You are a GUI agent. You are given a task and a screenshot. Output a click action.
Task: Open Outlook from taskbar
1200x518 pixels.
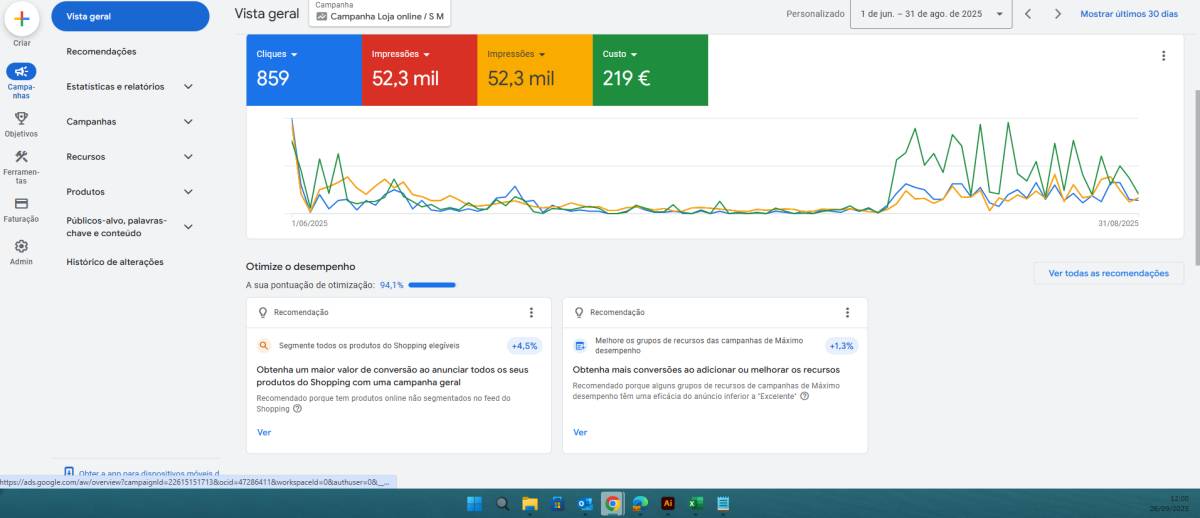585,504
